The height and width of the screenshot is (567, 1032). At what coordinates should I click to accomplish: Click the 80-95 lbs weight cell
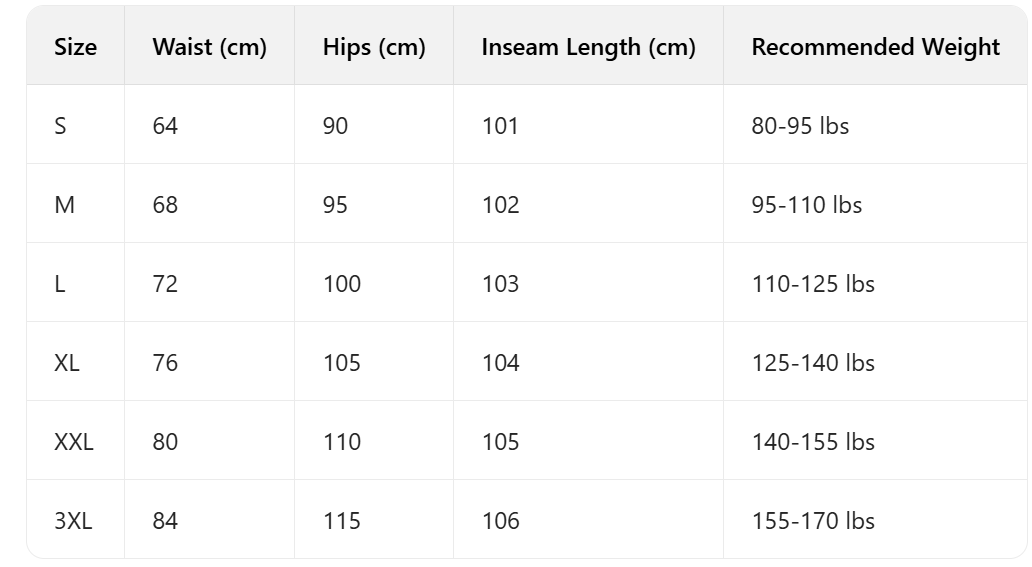(800, 126)
